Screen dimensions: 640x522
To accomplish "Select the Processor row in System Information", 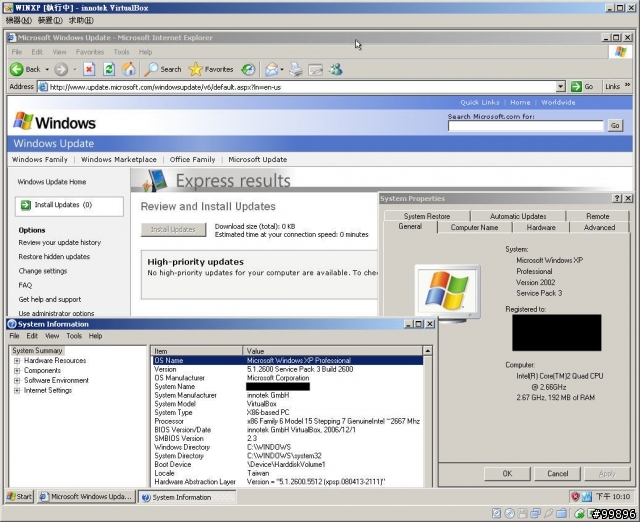I will click(288, 421).
